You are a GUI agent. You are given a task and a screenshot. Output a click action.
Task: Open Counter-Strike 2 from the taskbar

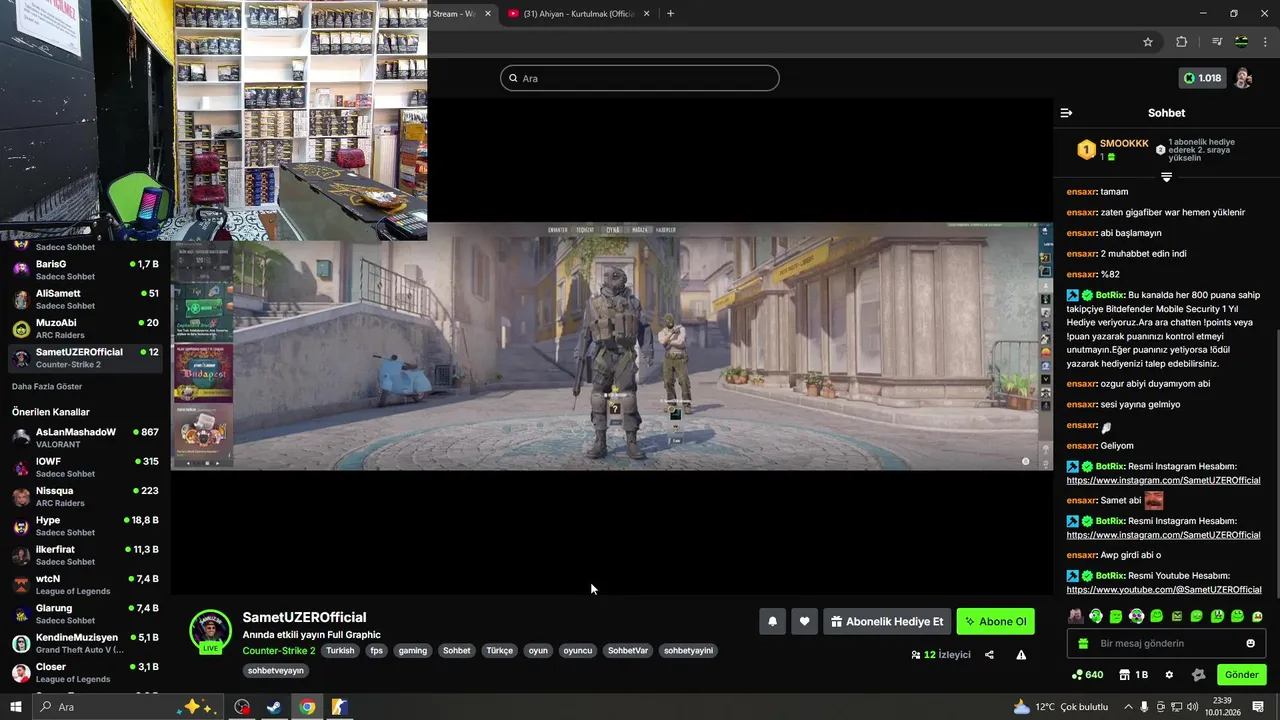(x=339, y=707)
